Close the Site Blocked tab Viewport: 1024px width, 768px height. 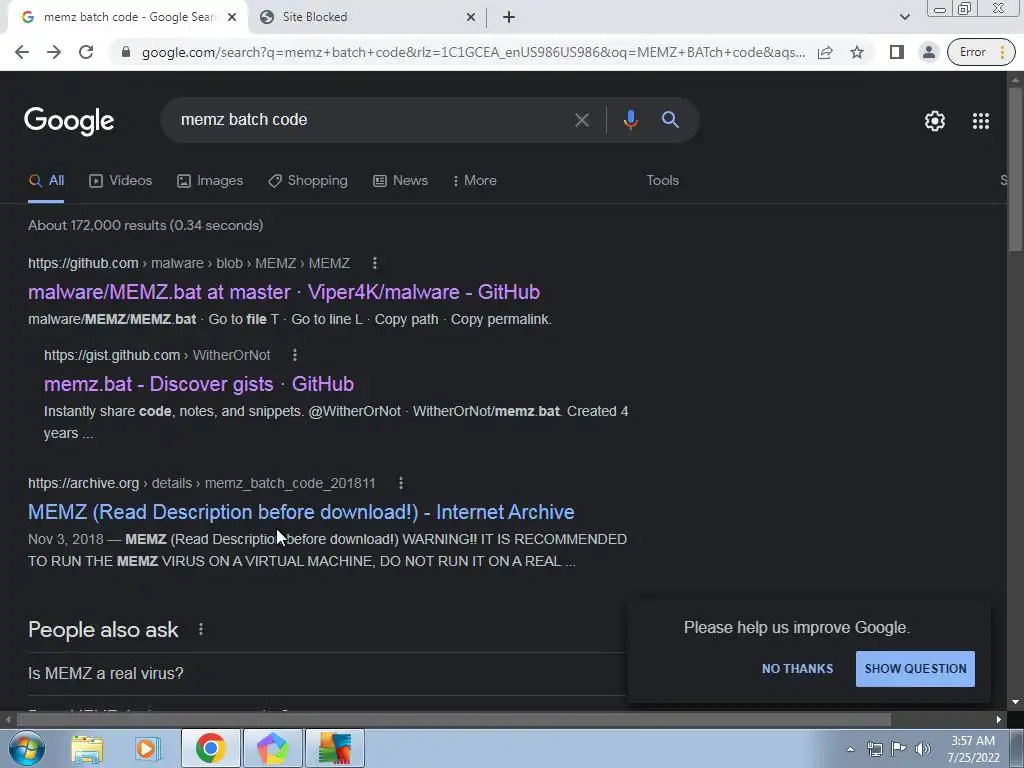[x=471, y=17]
